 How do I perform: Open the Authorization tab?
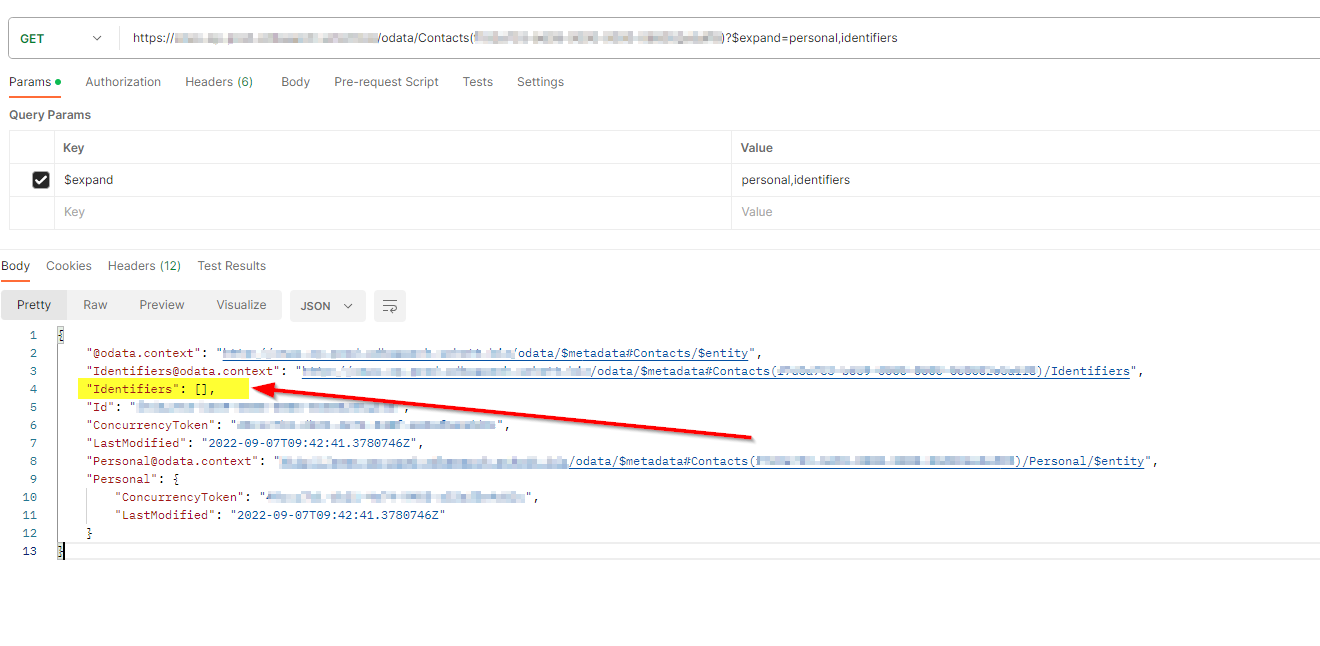(122, 82)
